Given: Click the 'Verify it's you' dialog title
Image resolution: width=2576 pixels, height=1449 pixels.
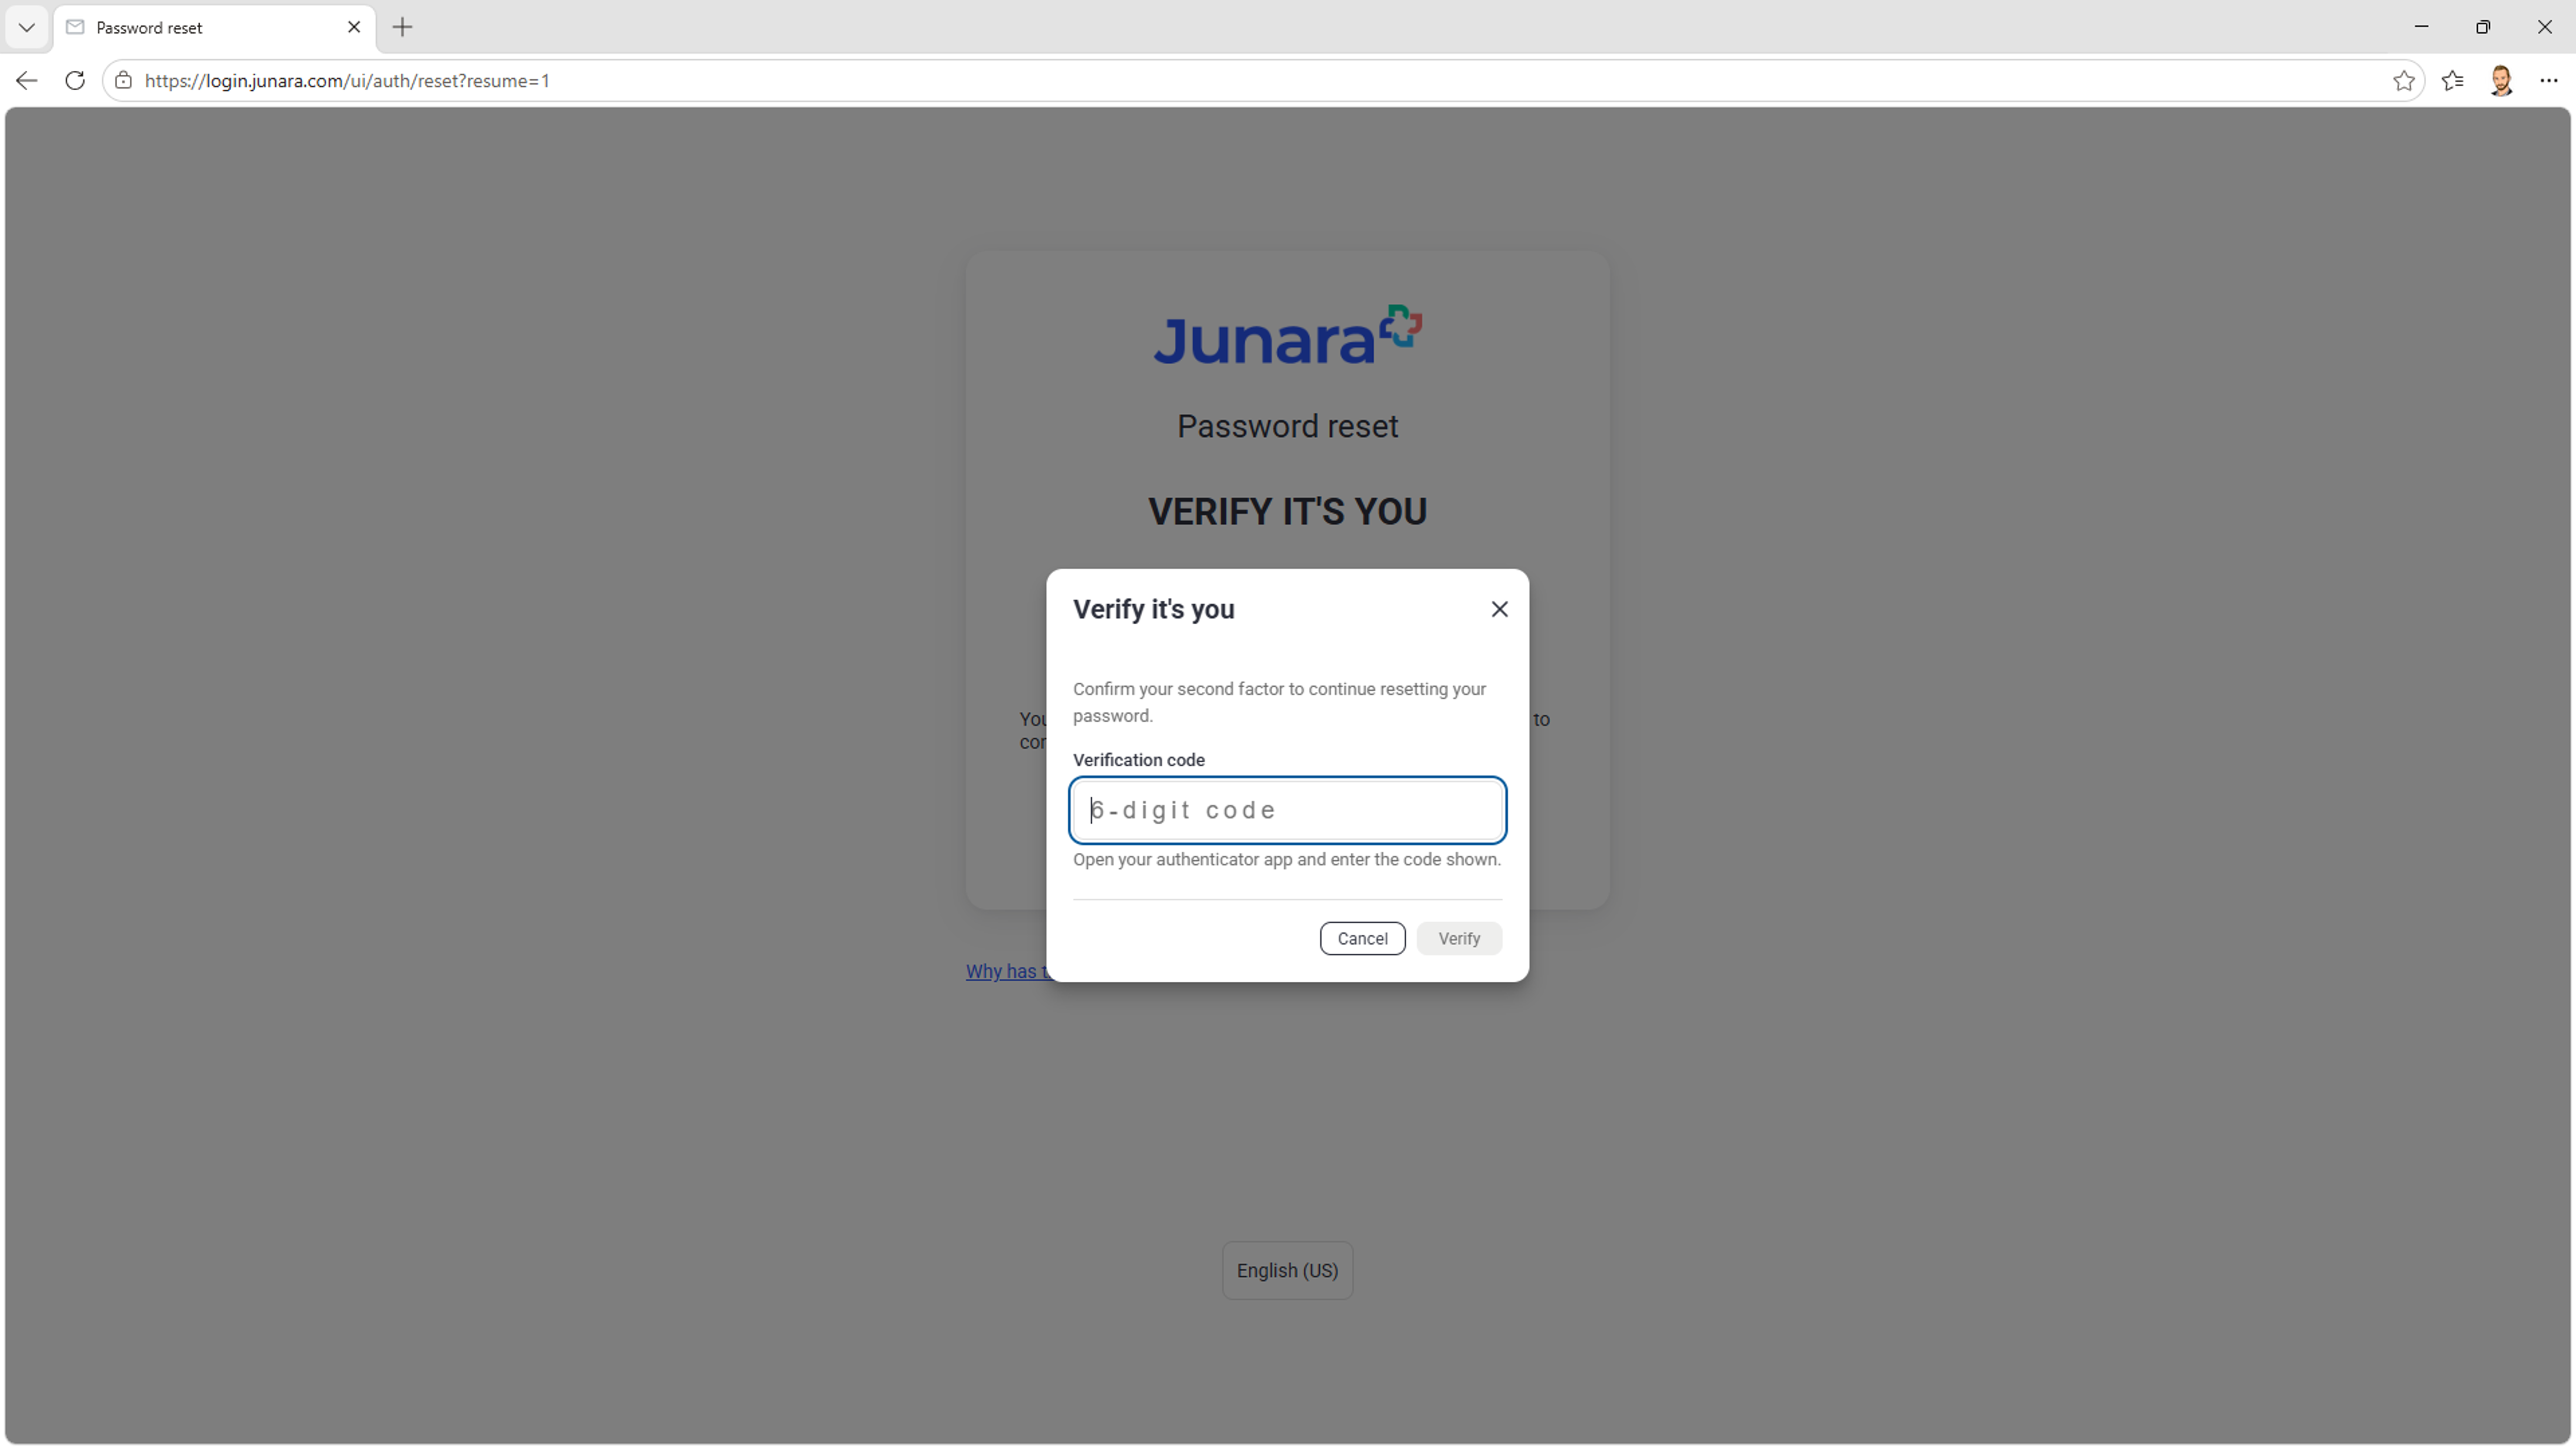Looking at the screenshot, I should pyautogui.click(x=1154, y=610).
